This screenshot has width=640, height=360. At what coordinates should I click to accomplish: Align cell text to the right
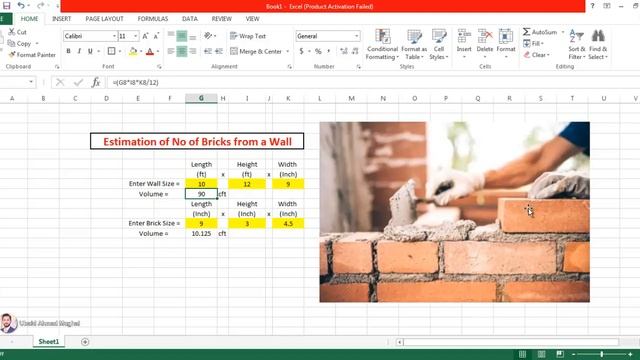point(193,51)
